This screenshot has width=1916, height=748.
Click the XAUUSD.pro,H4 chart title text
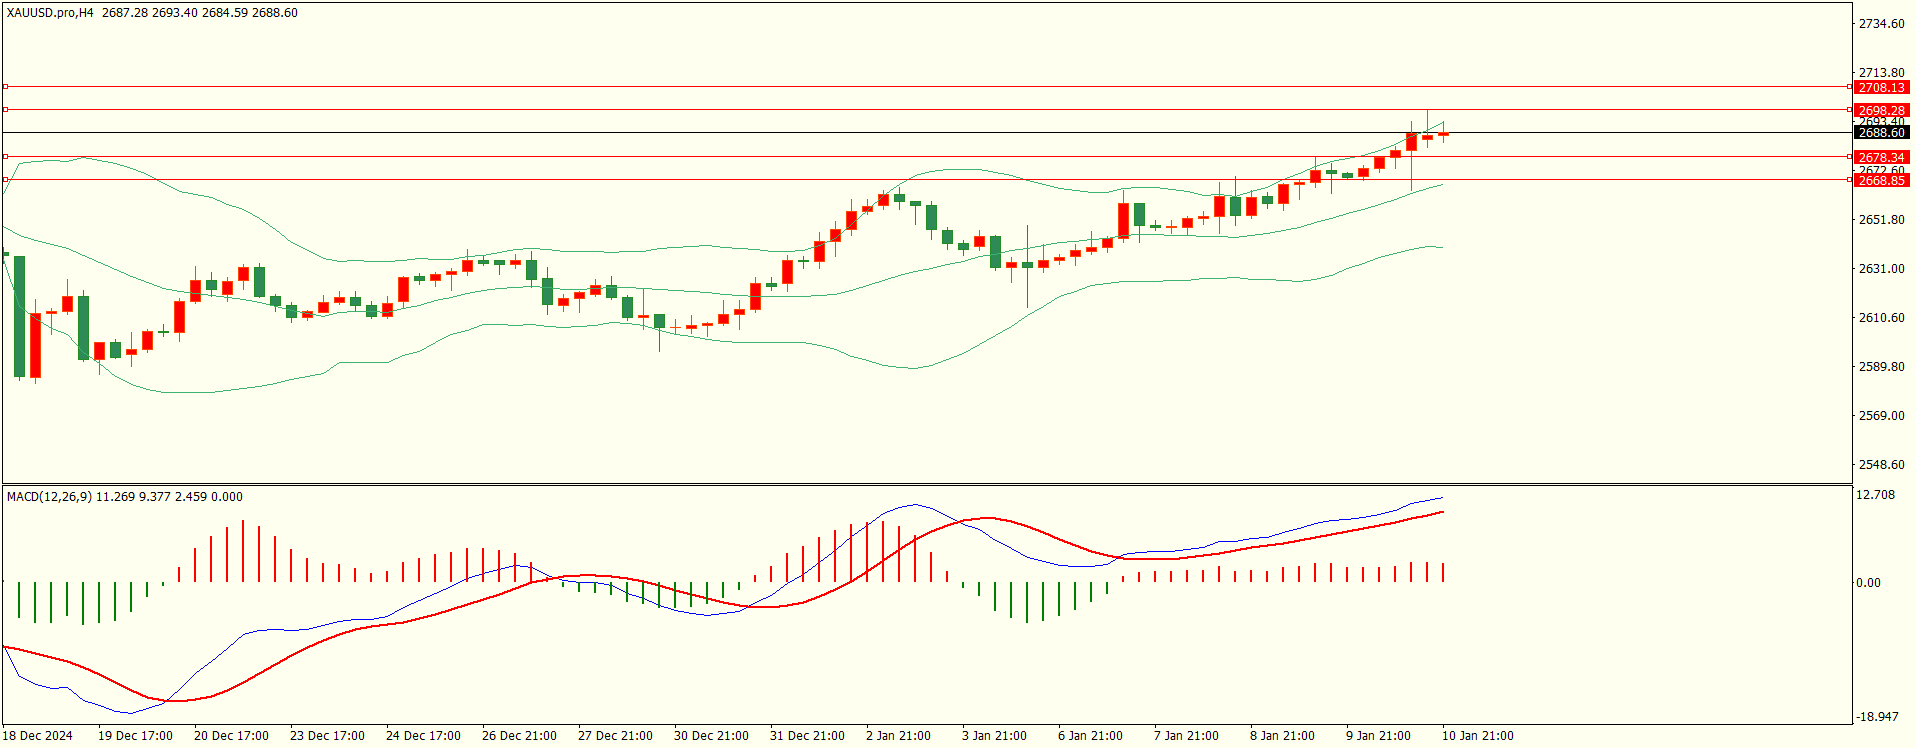point(50,13)
